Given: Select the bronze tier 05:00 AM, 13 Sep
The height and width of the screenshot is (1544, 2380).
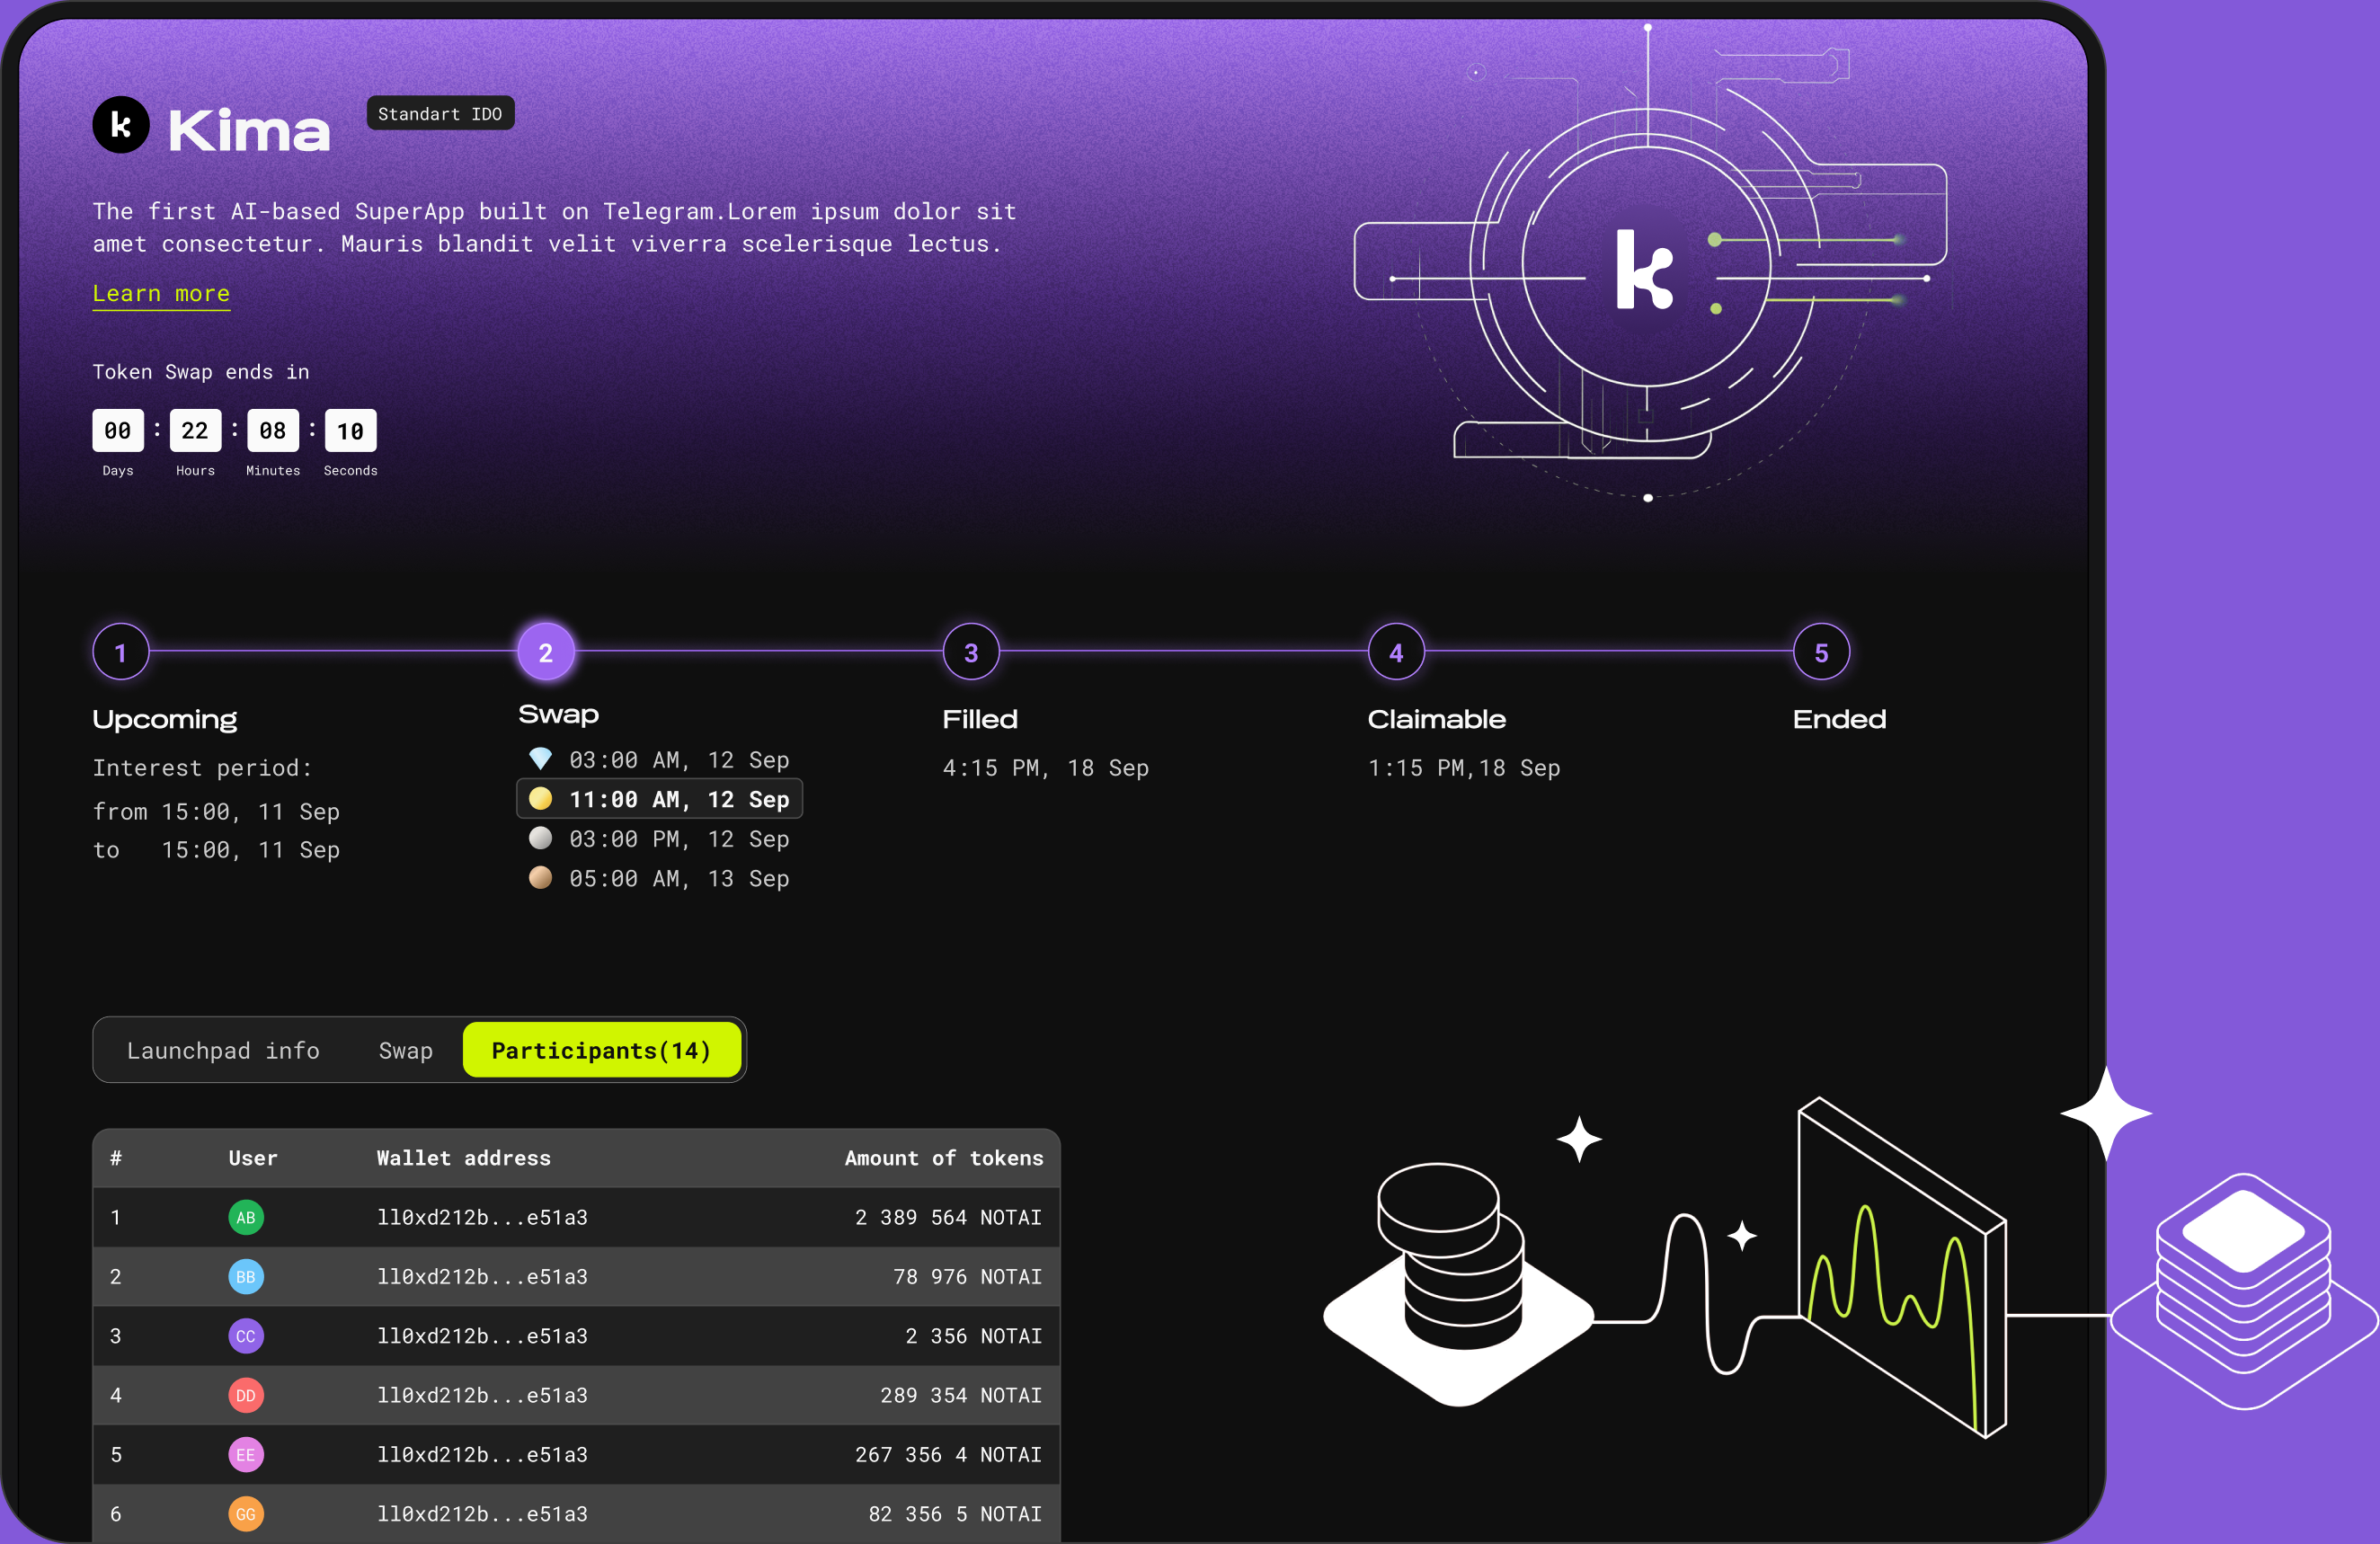Looking at the screenshot, I should 660,878.
